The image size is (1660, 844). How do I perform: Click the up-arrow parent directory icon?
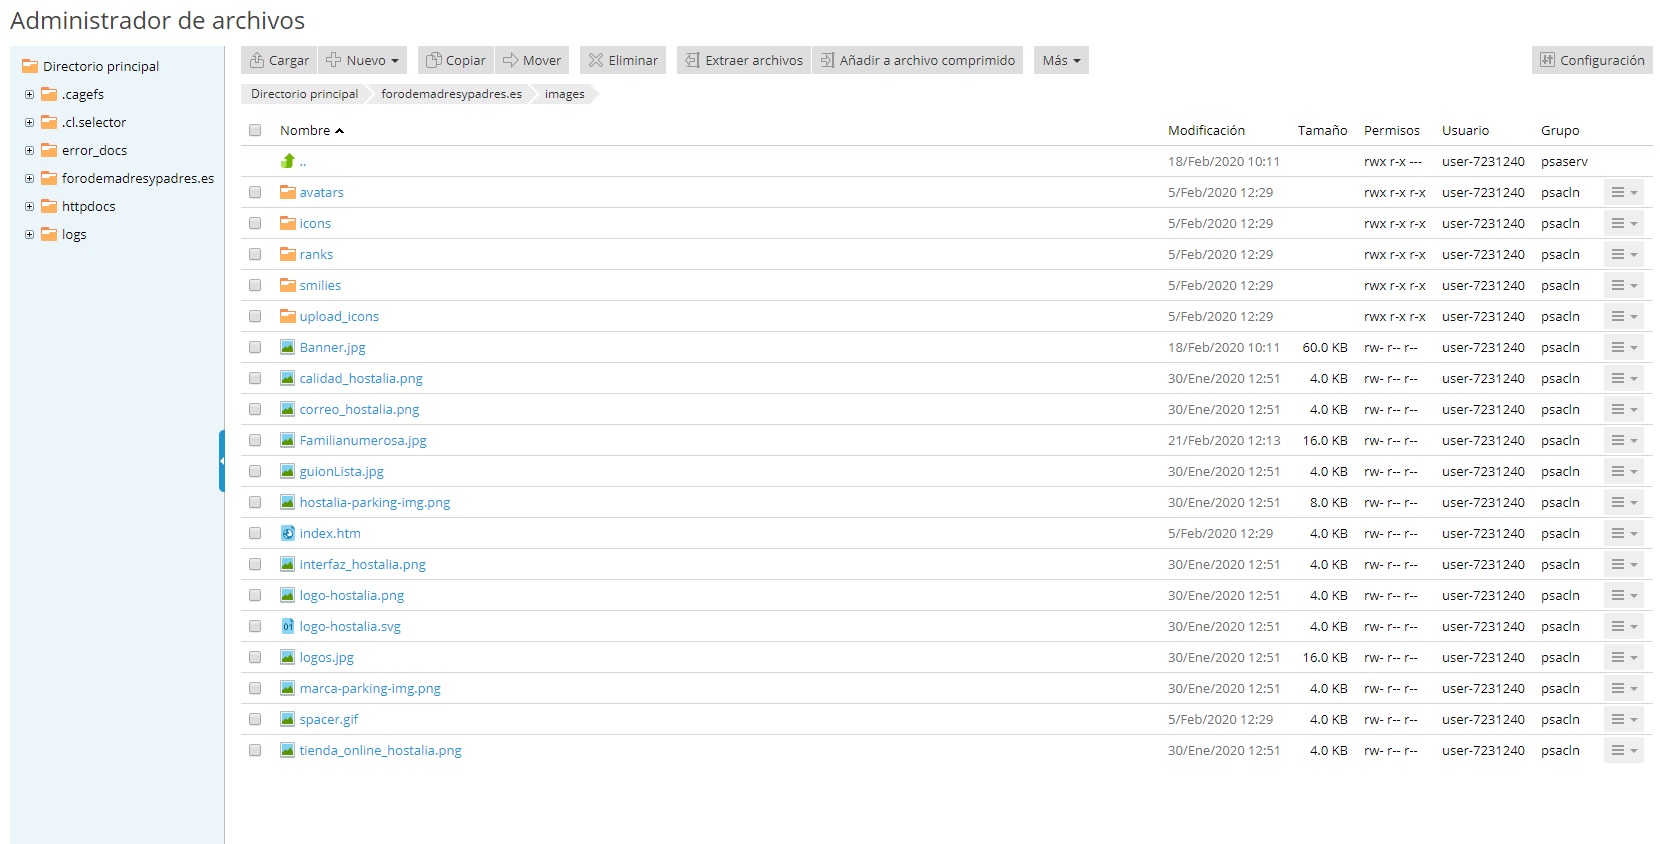(x=288, y=161)
